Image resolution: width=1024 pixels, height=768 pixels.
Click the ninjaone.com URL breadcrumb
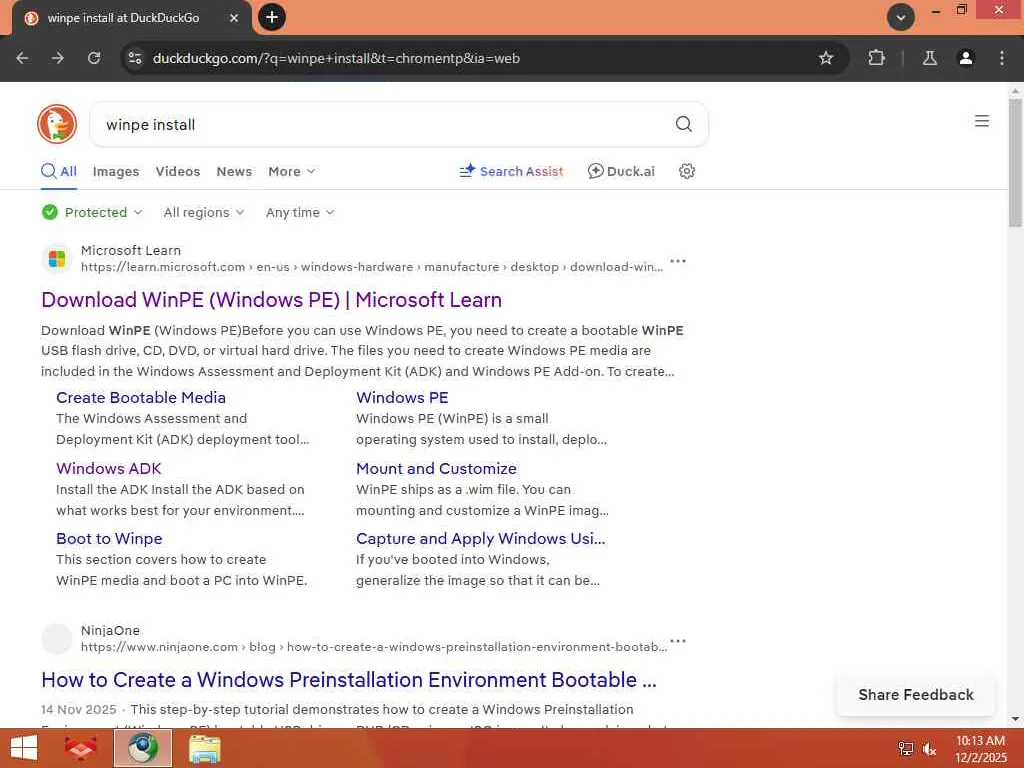374,647
